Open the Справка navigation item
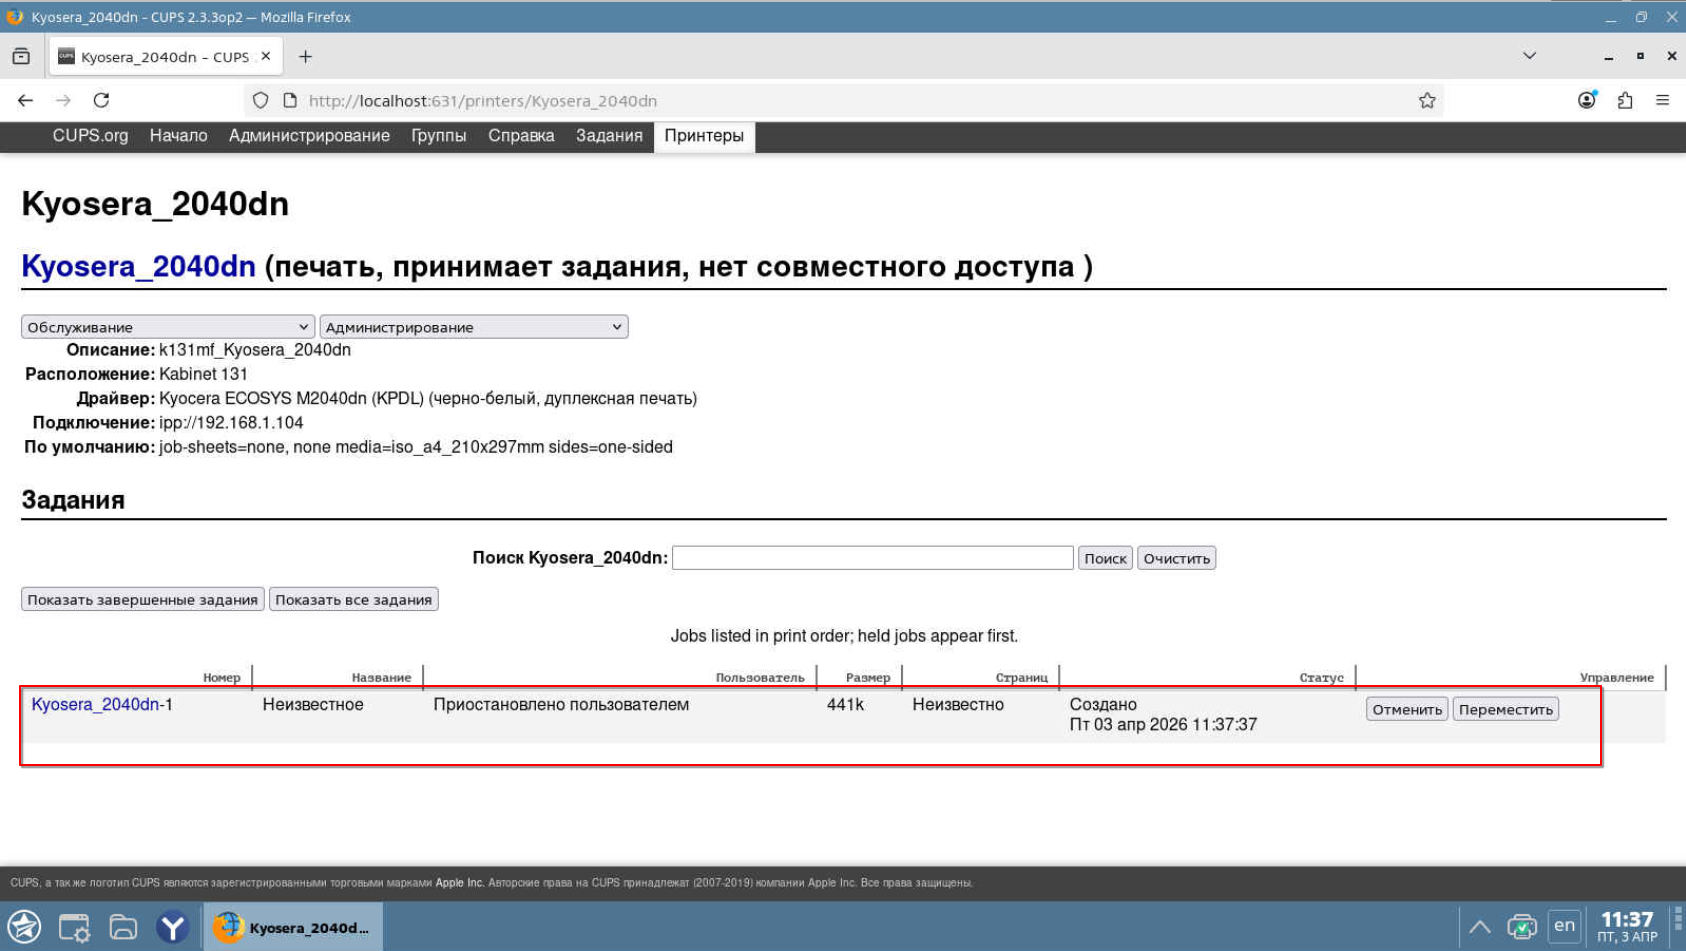Screen dimensions: 1686x951 pyautogui.click(x=520, y=136)
